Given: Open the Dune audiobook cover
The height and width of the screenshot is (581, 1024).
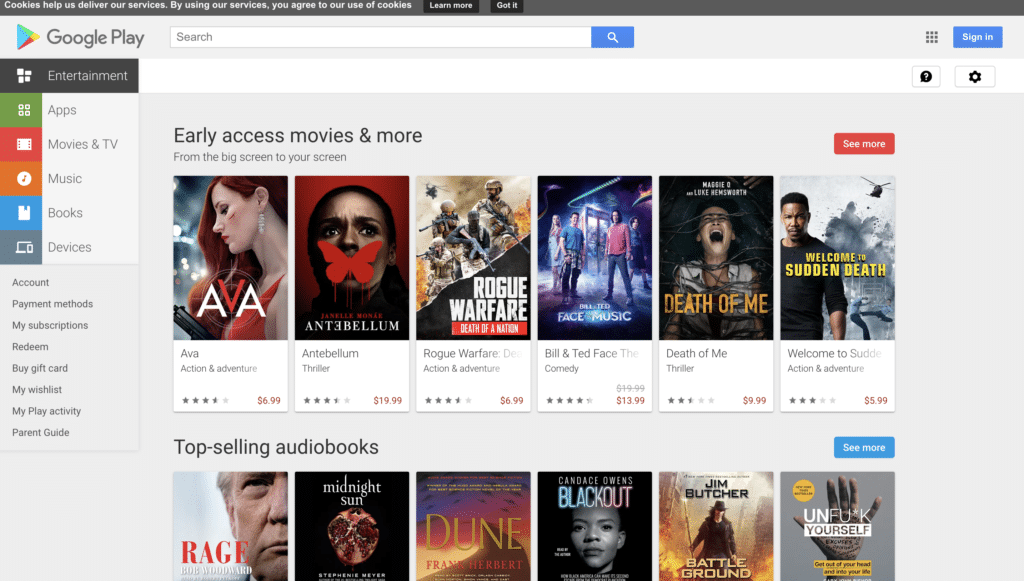Looking at the screenshot, I should pyautogui.click(x=473, y=526).
